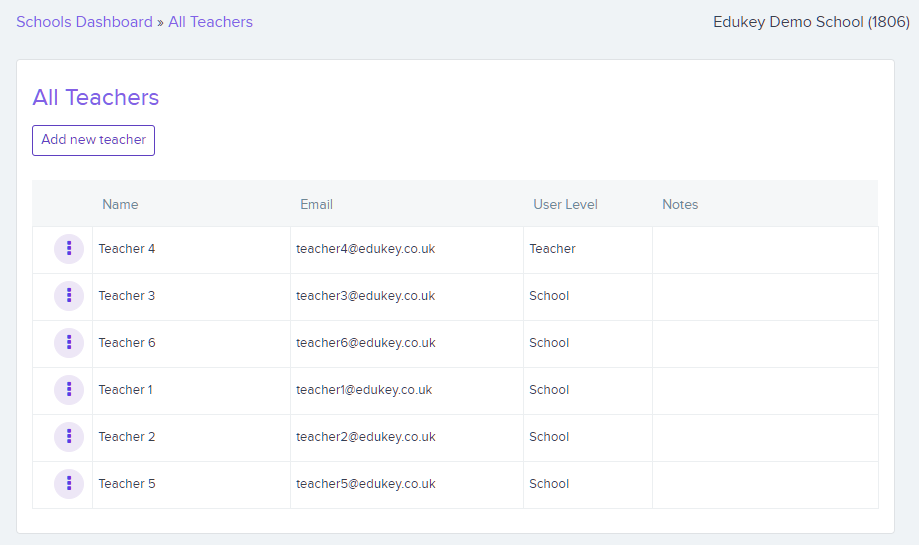
Task: Click School user level in Teacher 5 row
Action: point(549,484)
